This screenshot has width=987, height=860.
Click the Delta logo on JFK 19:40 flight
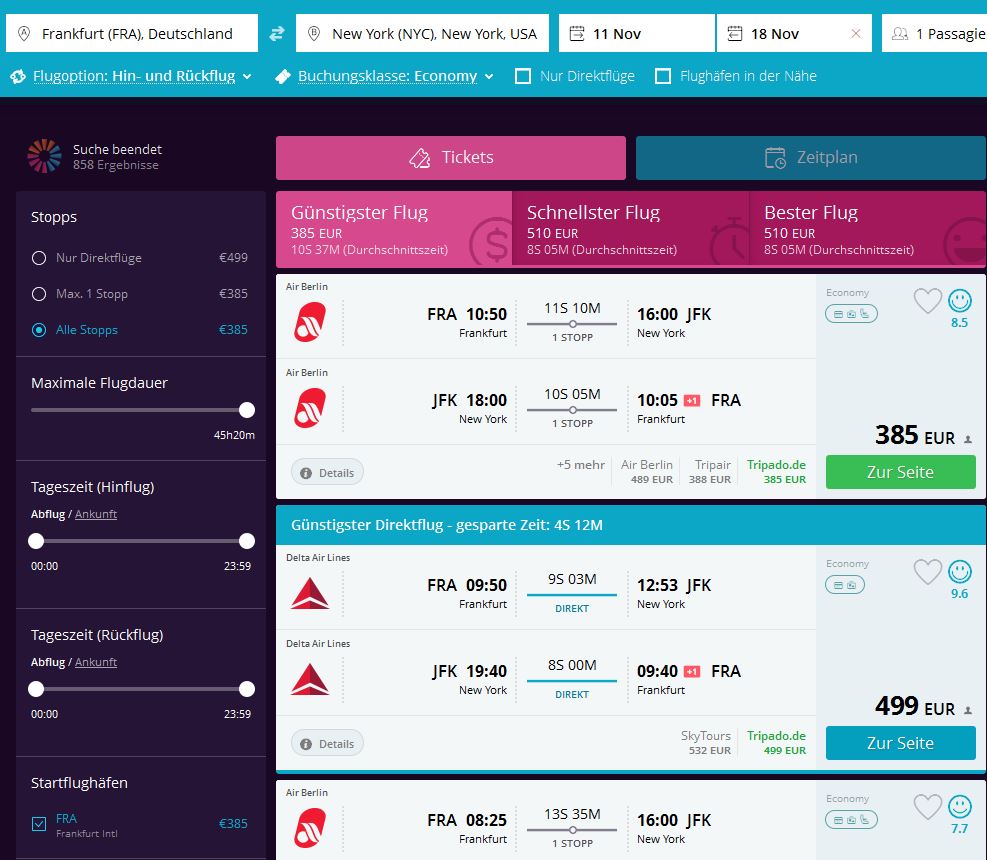(310, 679)
